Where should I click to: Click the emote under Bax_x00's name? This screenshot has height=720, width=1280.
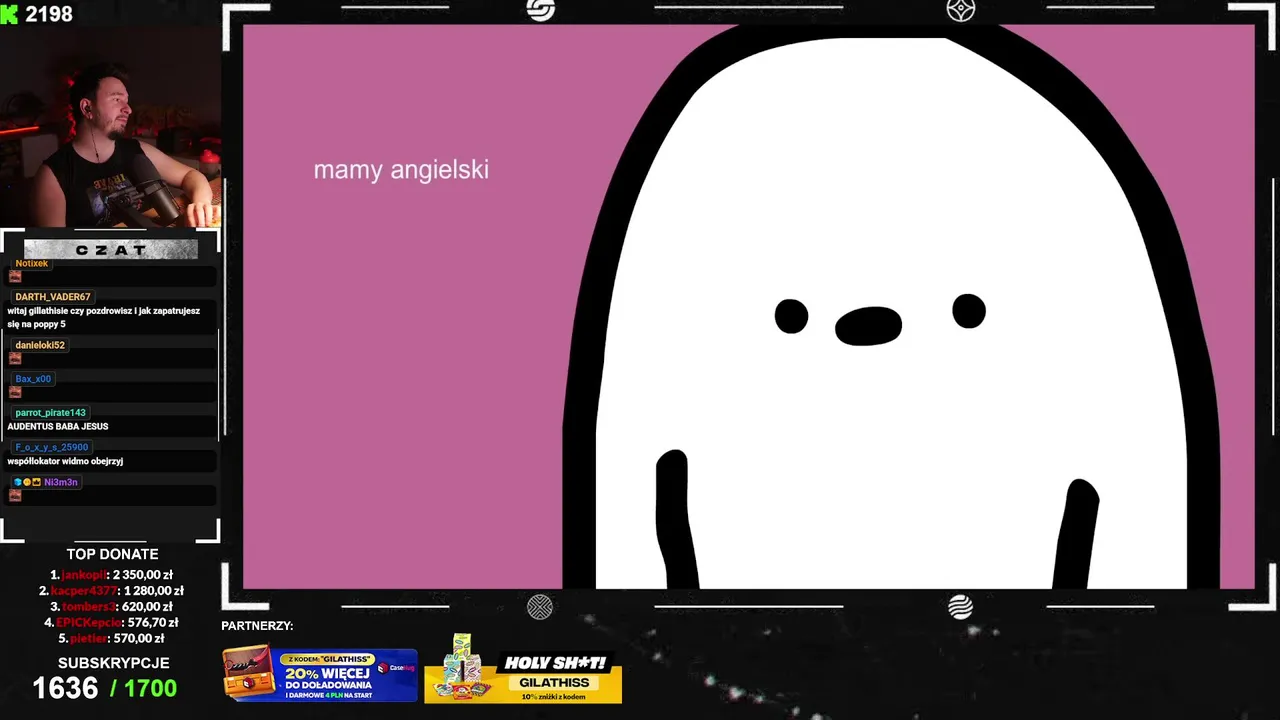point(15,392)
